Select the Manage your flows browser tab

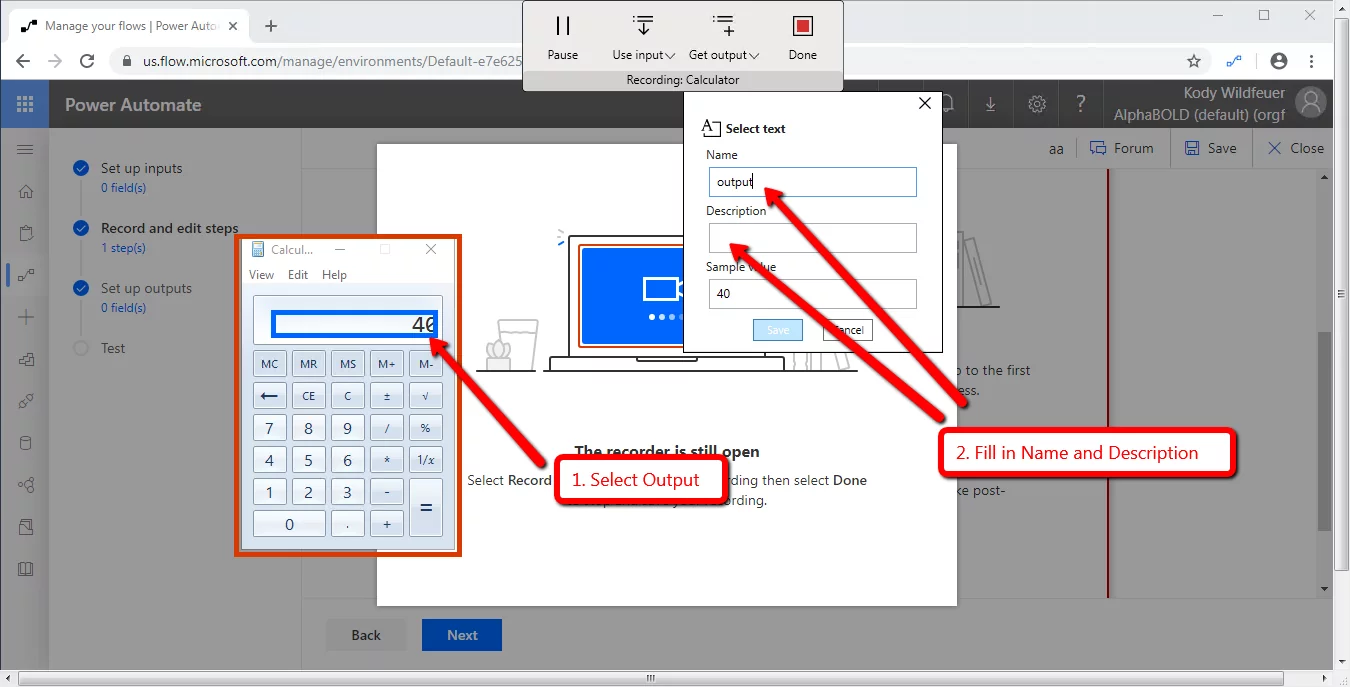[127, 26]
